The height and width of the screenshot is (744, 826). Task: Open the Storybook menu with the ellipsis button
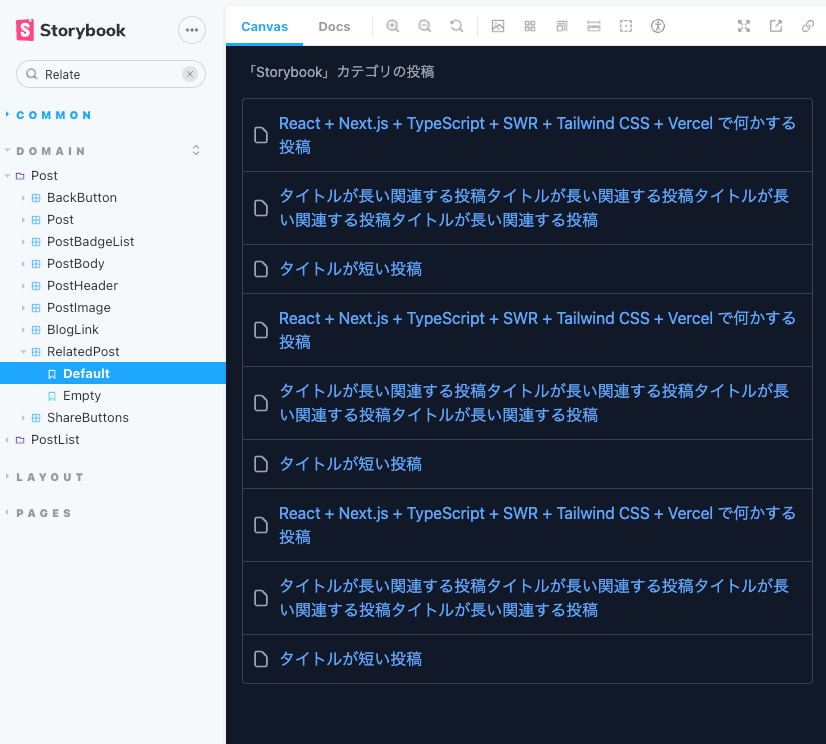pyautogui.click(x=191, y=30)
